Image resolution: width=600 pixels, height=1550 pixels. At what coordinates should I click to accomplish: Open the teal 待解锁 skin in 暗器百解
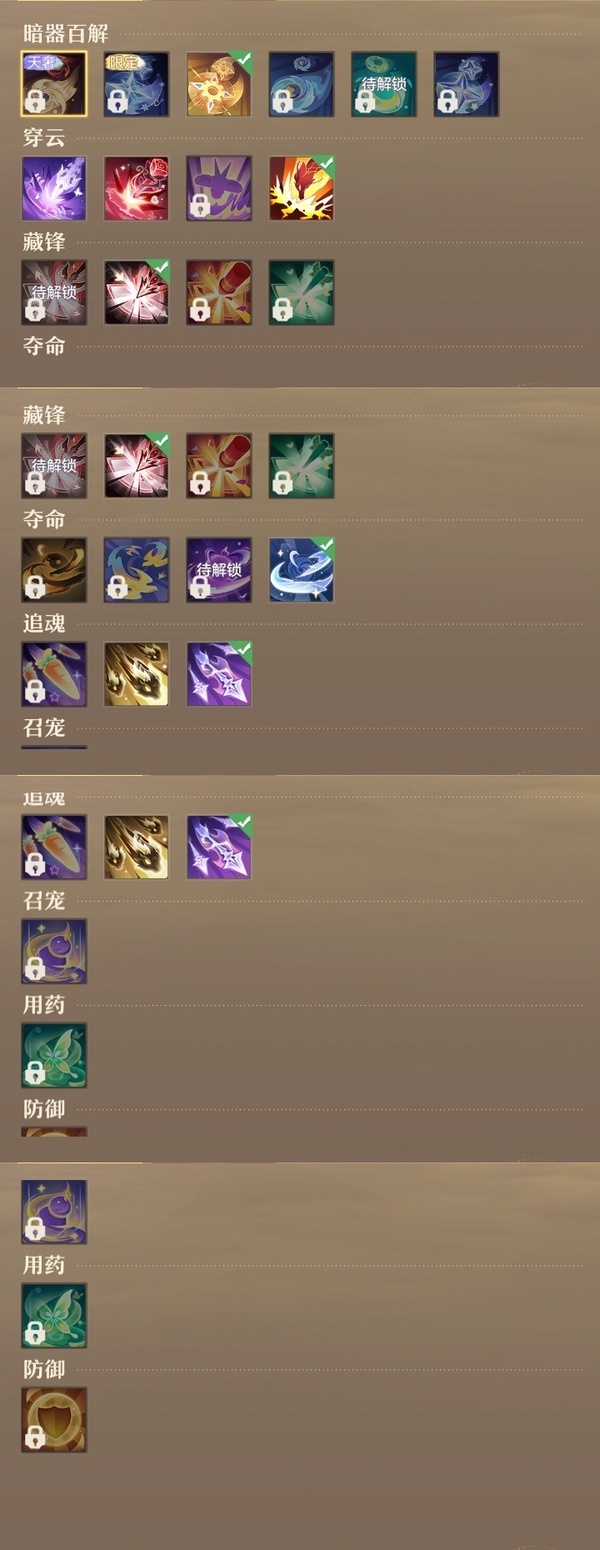pyautogui.click(x=384, y=85)
